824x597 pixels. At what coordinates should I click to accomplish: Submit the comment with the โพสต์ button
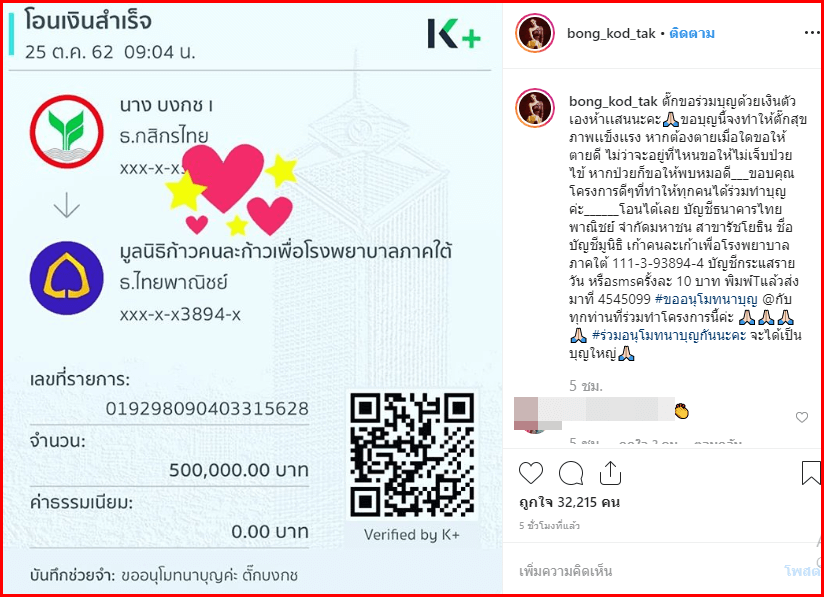coord(802,571)
